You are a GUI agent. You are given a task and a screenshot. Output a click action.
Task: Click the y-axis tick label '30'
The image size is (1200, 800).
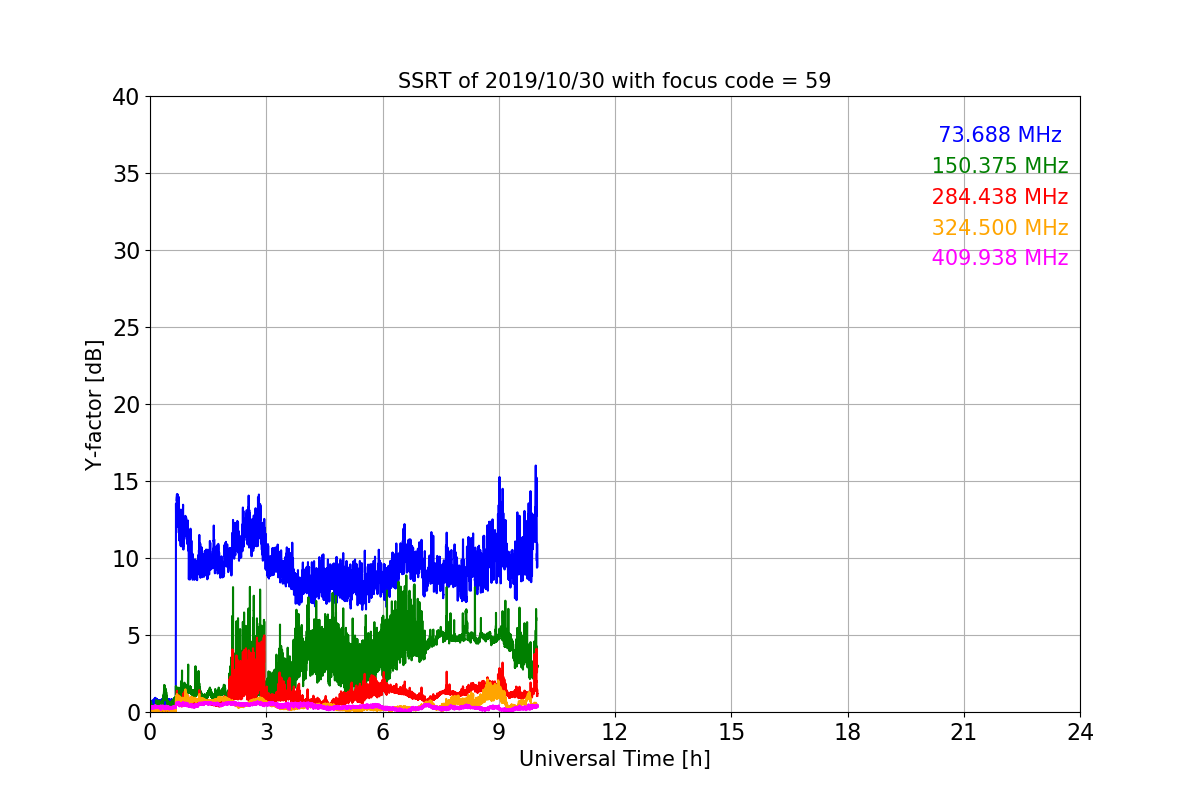click(x=126, y=251)
